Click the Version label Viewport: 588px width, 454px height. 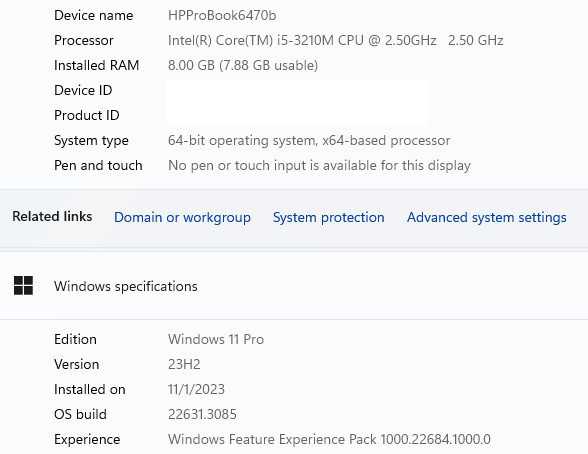coord(76,364)
